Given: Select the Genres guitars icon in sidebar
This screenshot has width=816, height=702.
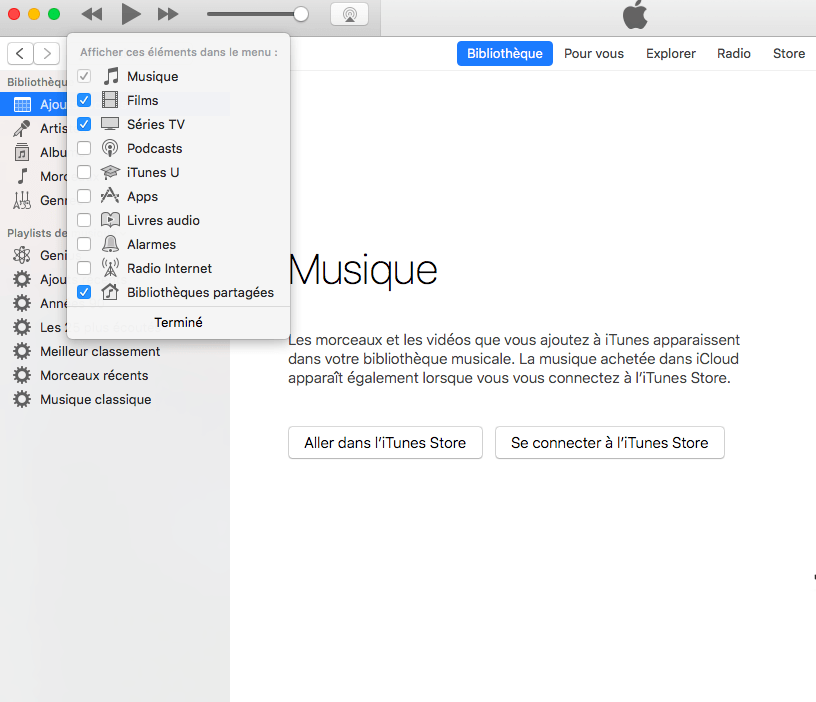Looking at the screenshot, I should pyautogui.click(x=22, y=200).
